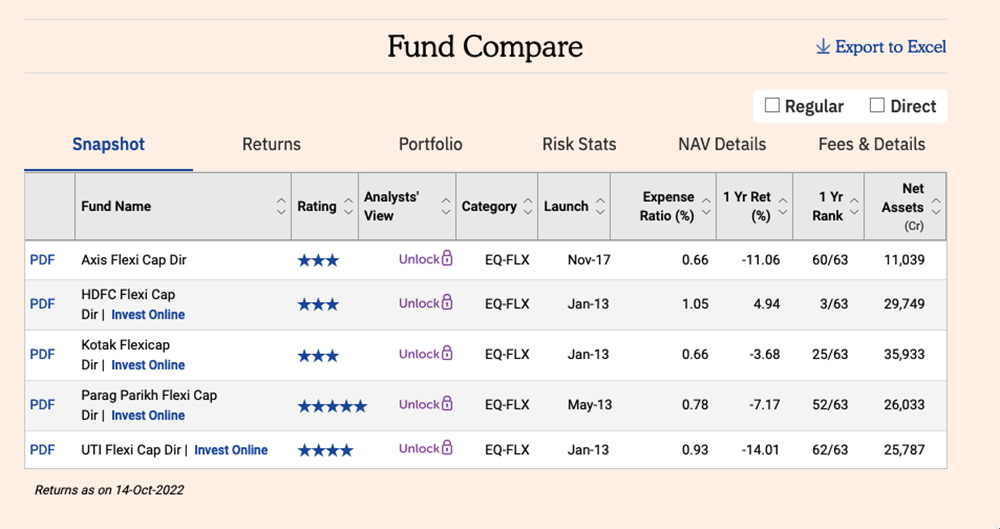The image size is (1000, 529).
Task: Click the Export to Excel download icon
Action: pos(823,47)
